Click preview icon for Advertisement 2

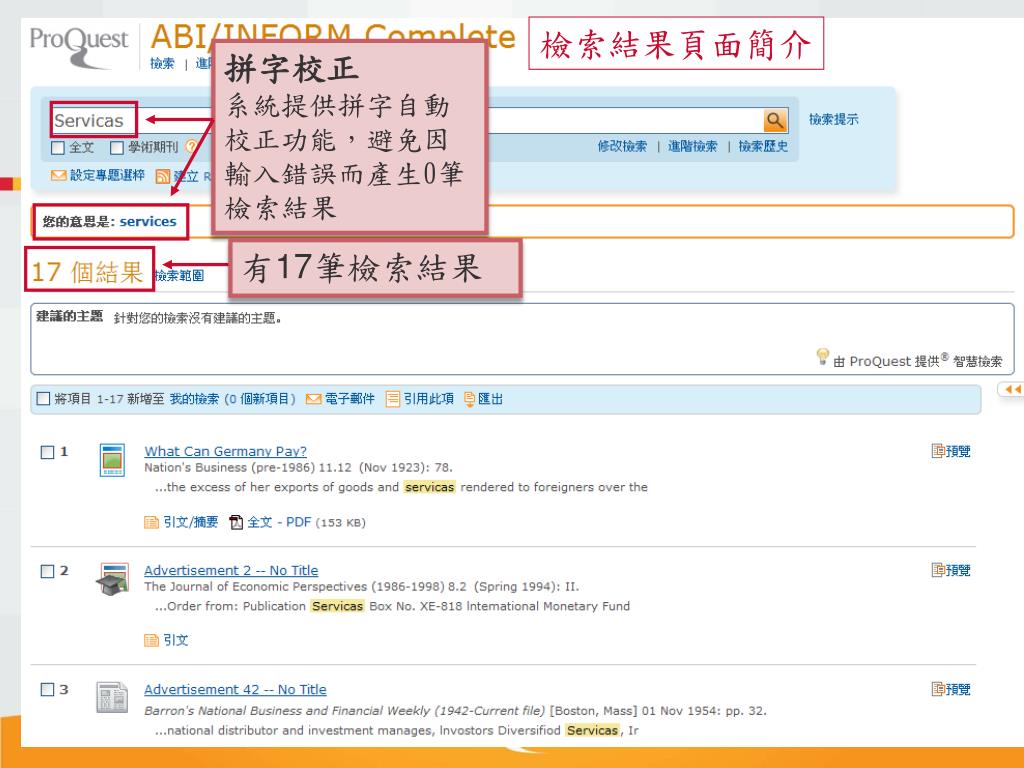(x=938, y=570)
